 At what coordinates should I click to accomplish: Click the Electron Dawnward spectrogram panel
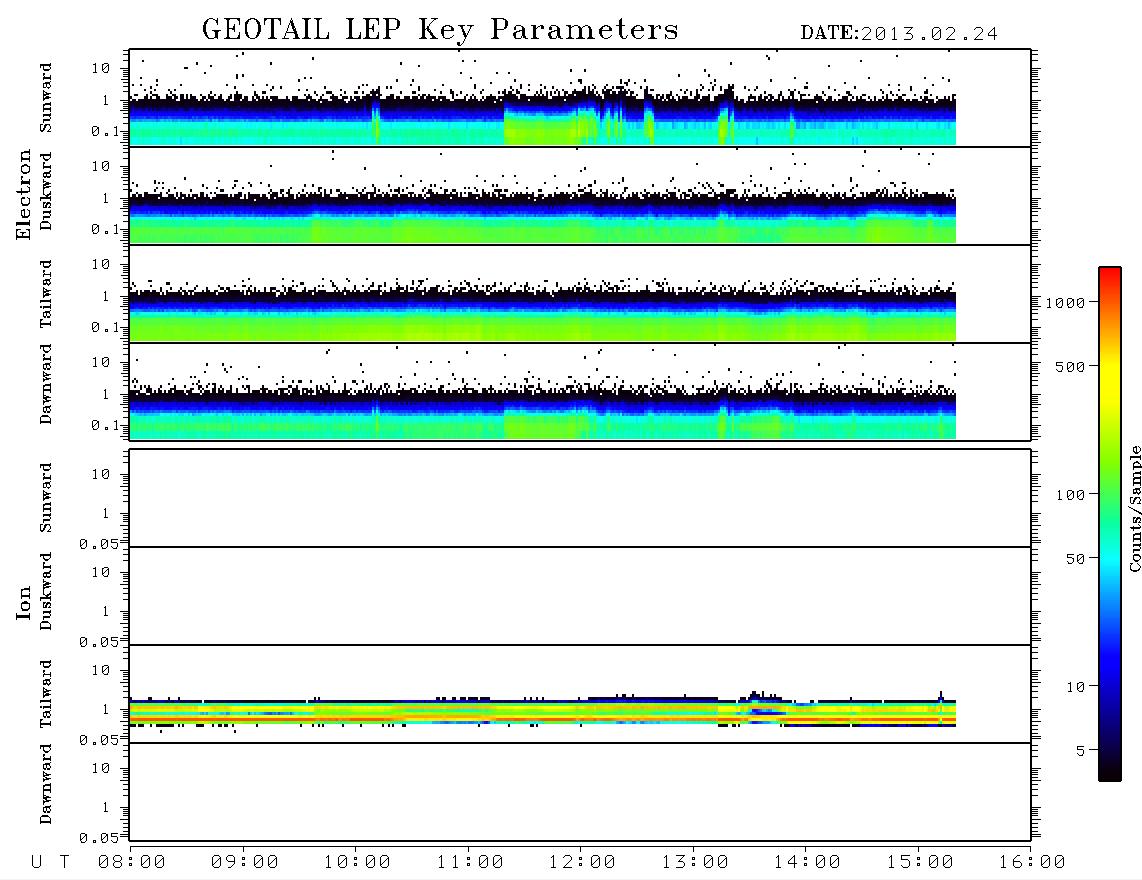click(x=580, y=391)
